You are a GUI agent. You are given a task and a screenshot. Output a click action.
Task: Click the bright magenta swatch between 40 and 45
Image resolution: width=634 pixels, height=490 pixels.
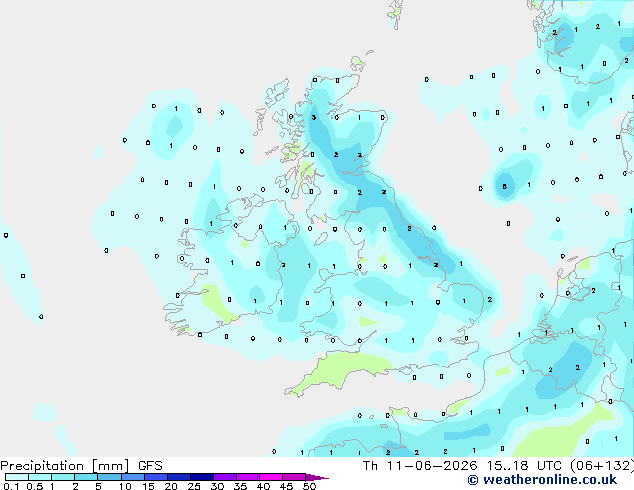(271, 477)
